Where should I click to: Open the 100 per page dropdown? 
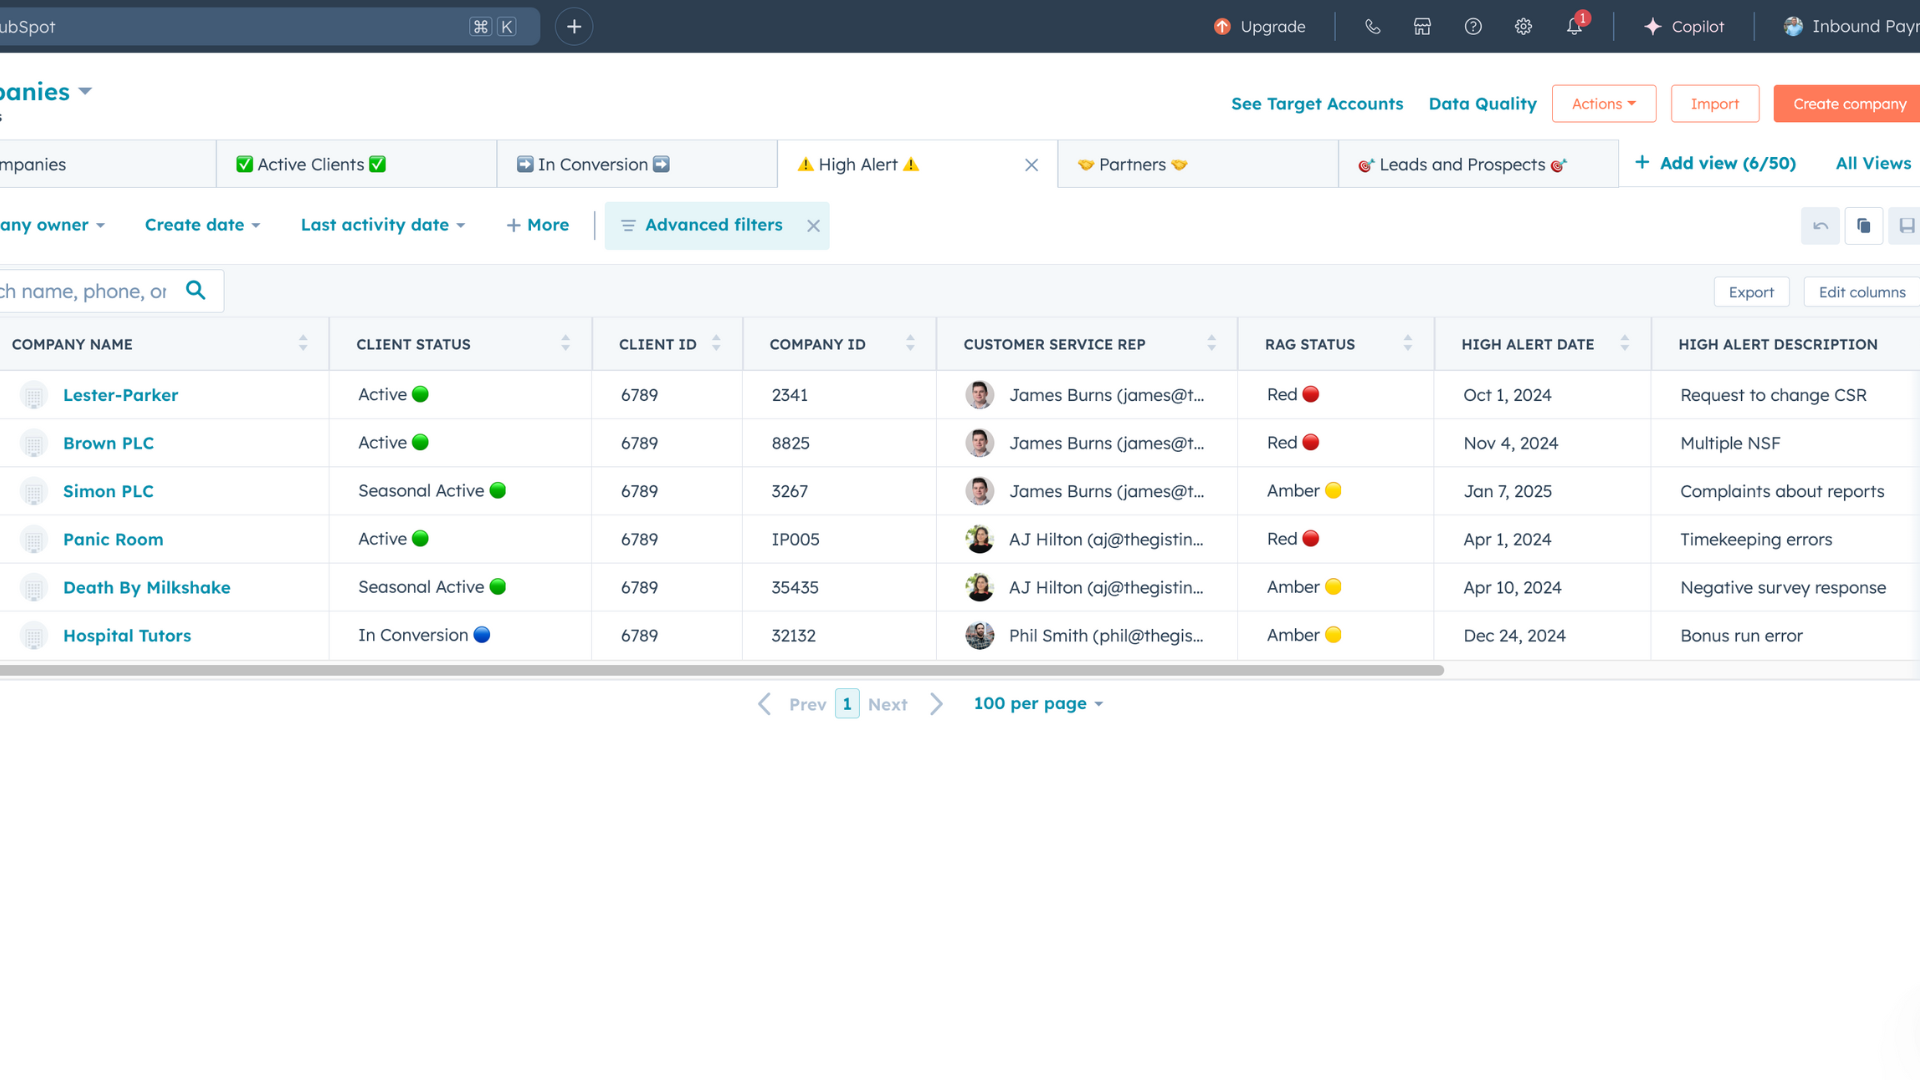(1038, 704)
